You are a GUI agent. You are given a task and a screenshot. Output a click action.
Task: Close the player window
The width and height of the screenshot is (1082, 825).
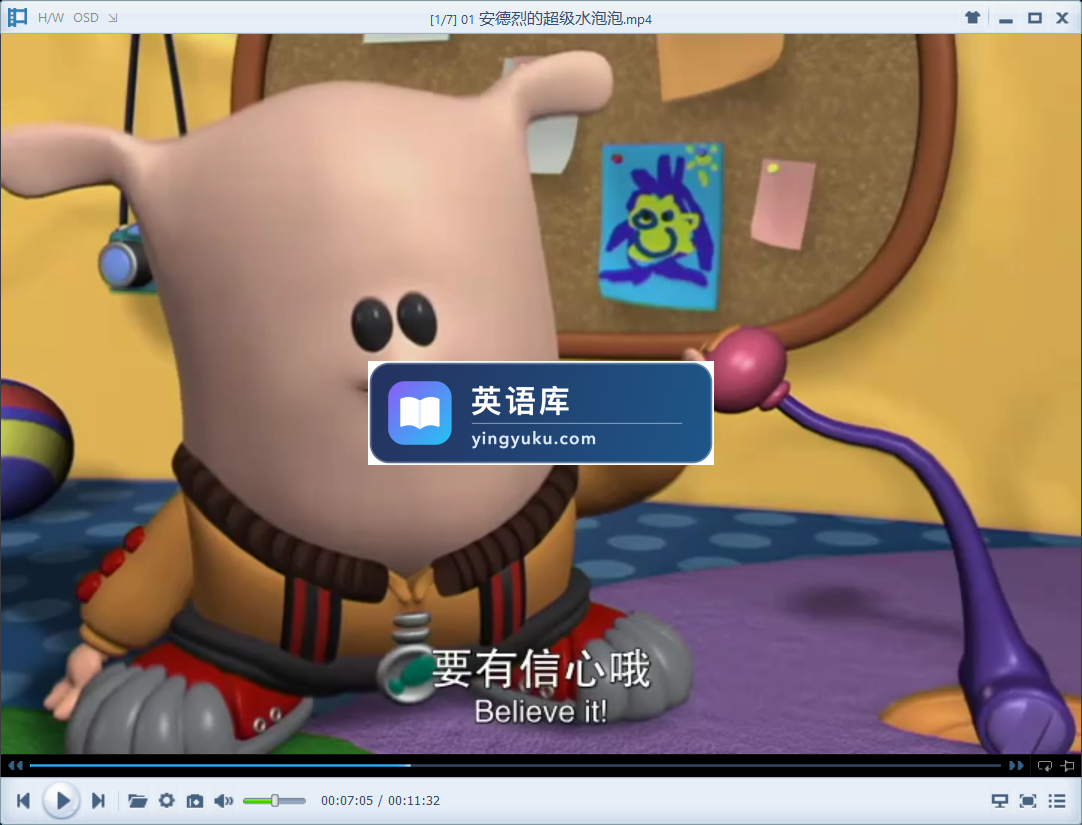(1063, 18)
